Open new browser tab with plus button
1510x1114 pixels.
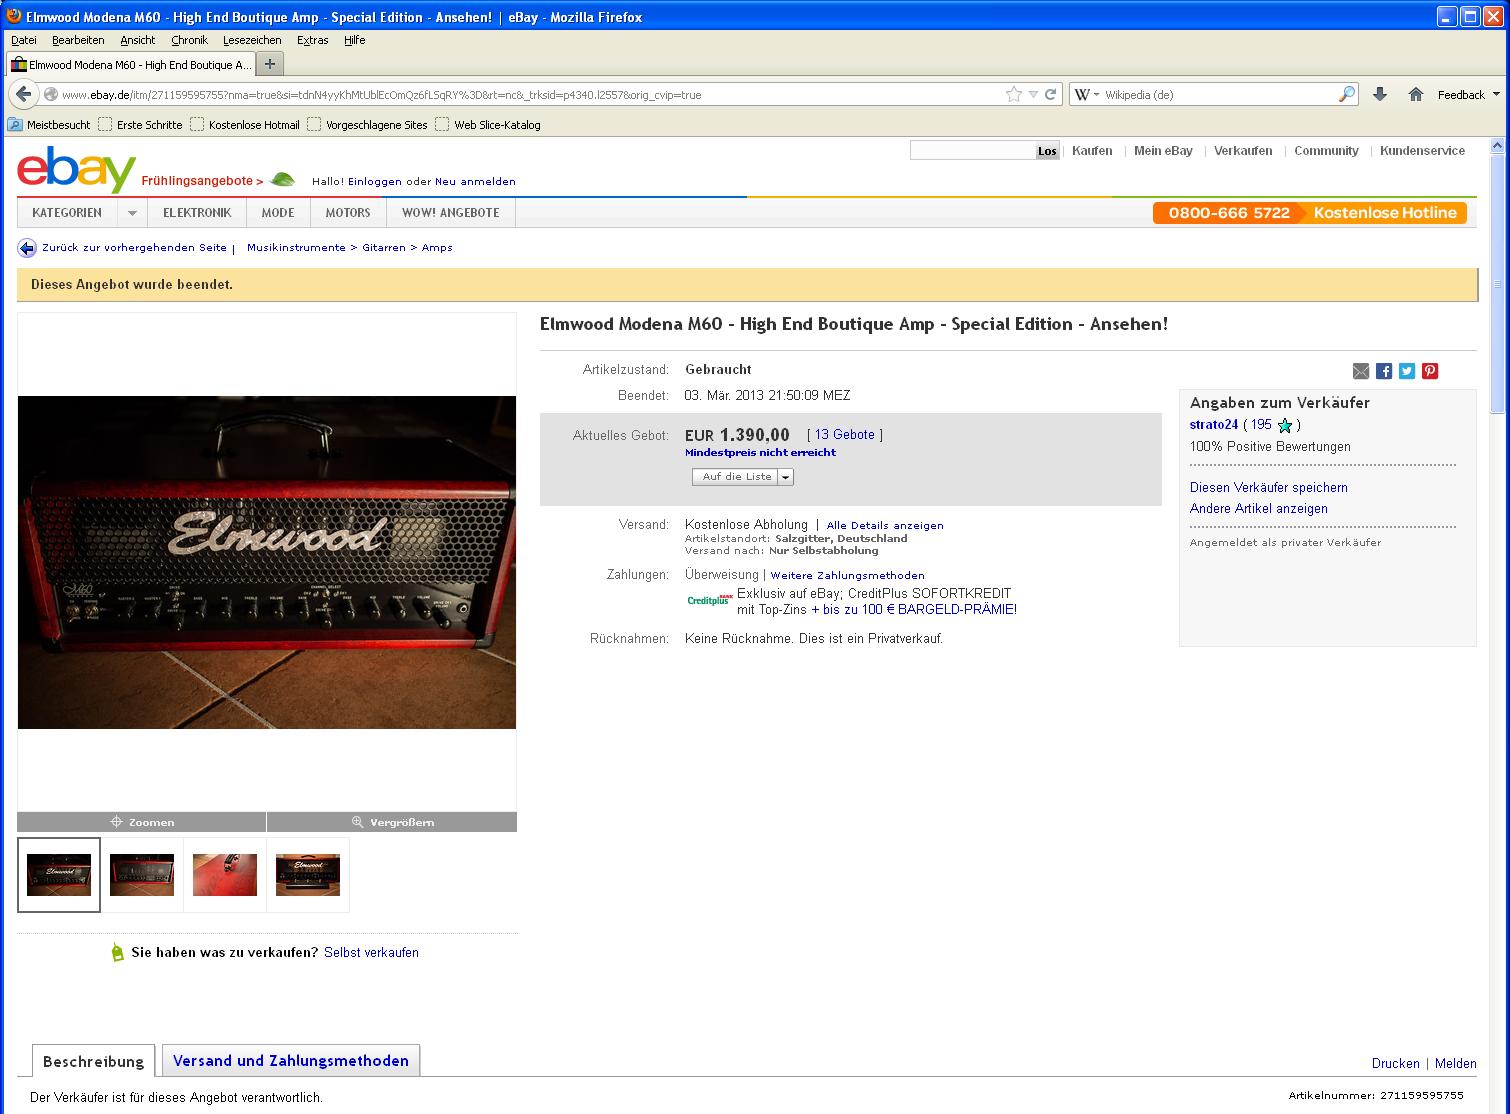tap(270, 64)
